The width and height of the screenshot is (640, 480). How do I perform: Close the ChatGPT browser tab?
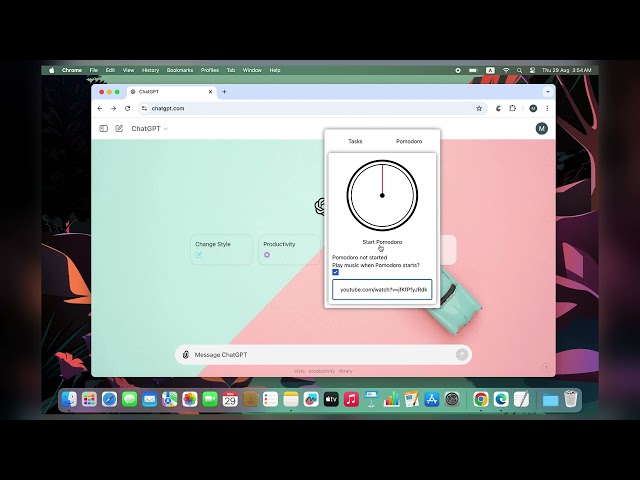(x=210, y=92)
